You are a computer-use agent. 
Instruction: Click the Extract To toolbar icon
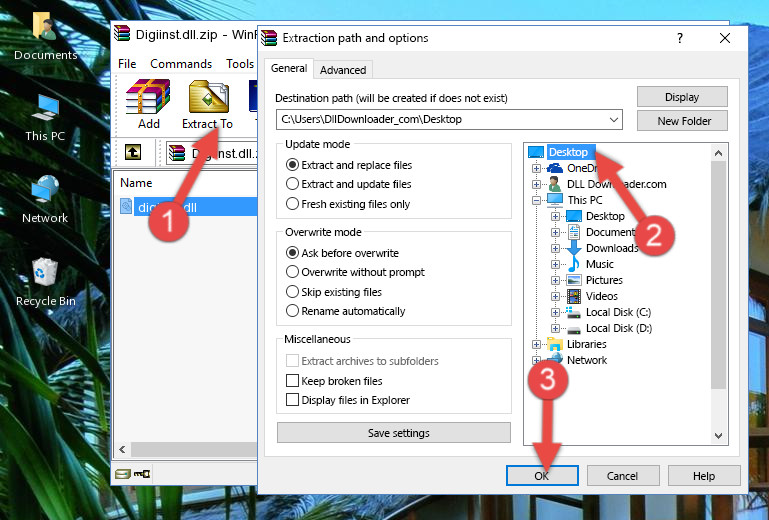point(208,97)
